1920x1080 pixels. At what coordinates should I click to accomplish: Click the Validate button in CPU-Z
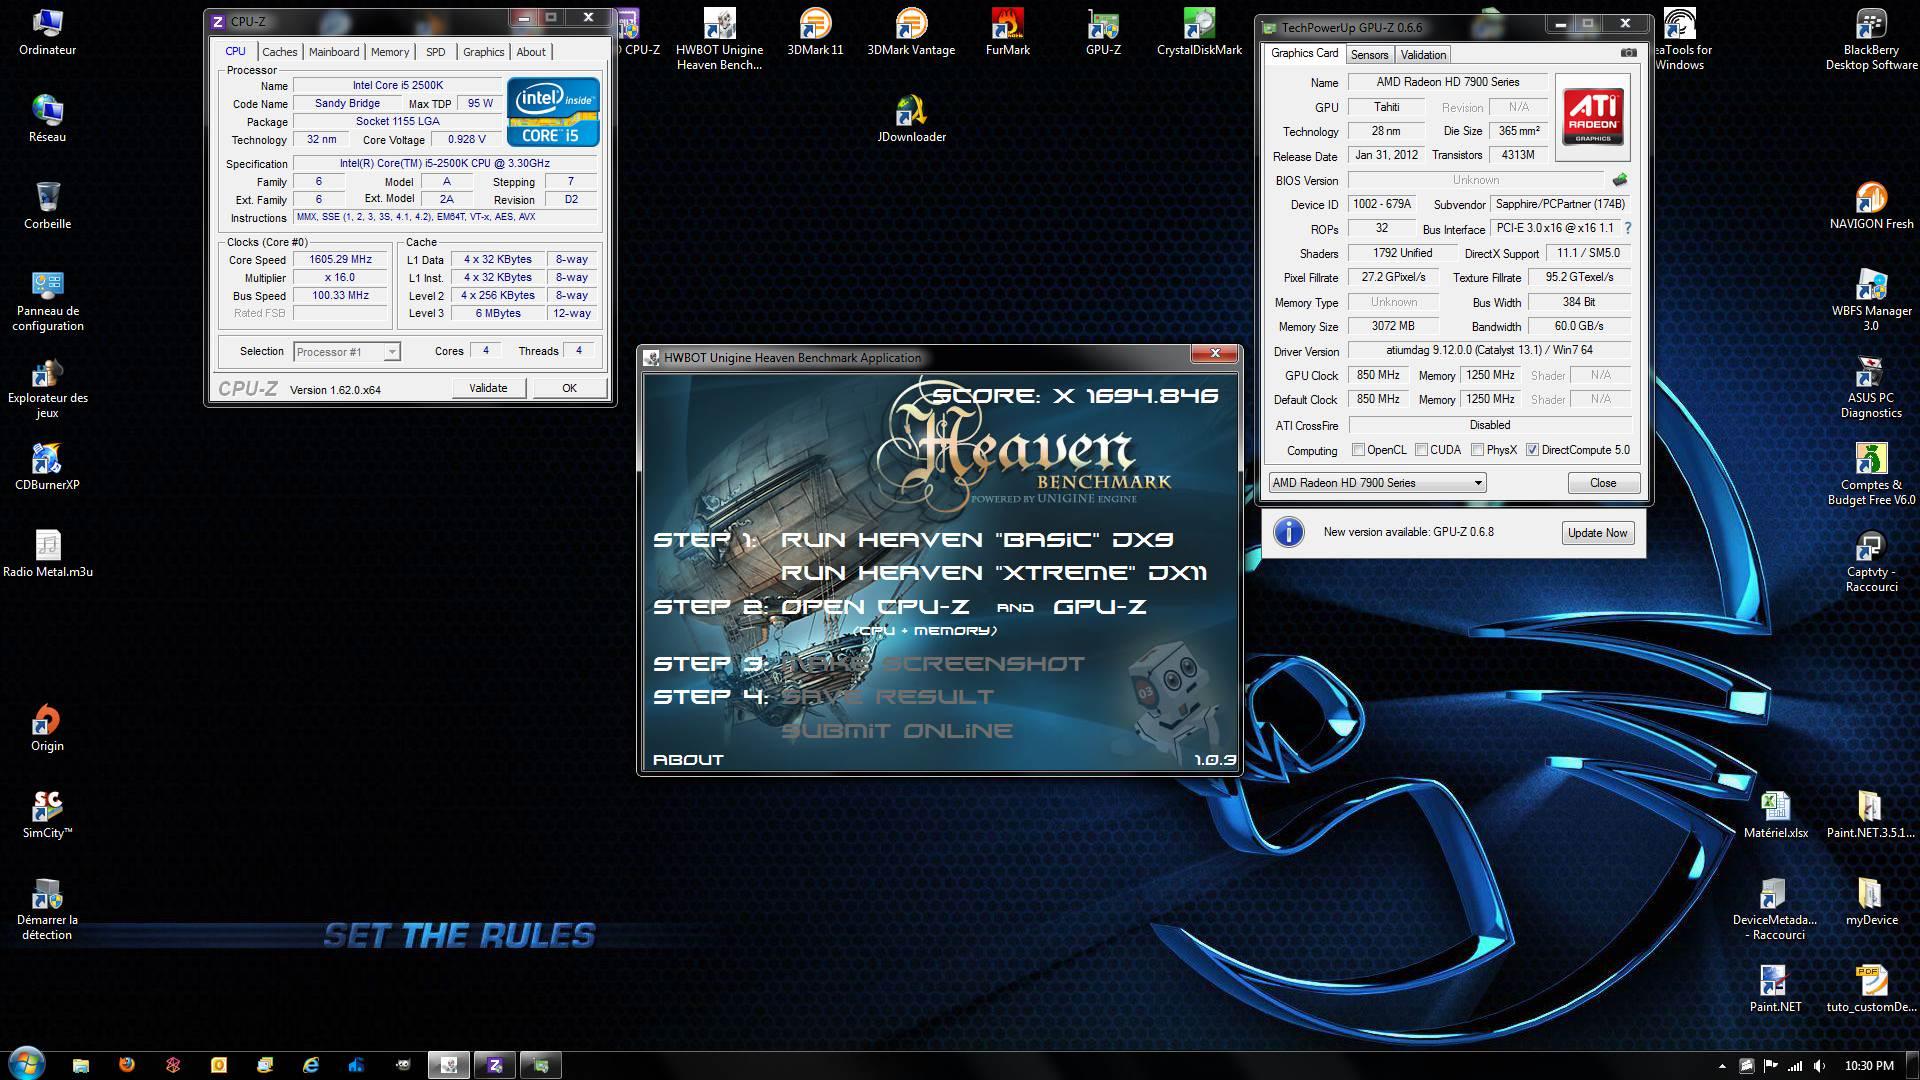coord(488,388)
